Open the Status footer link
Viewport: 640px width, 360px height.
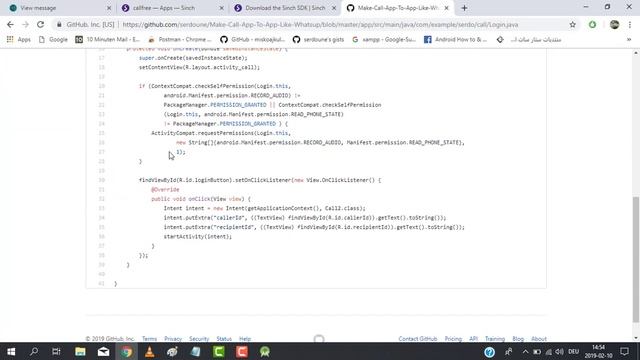pyautogui.click(x=224, y=339)
